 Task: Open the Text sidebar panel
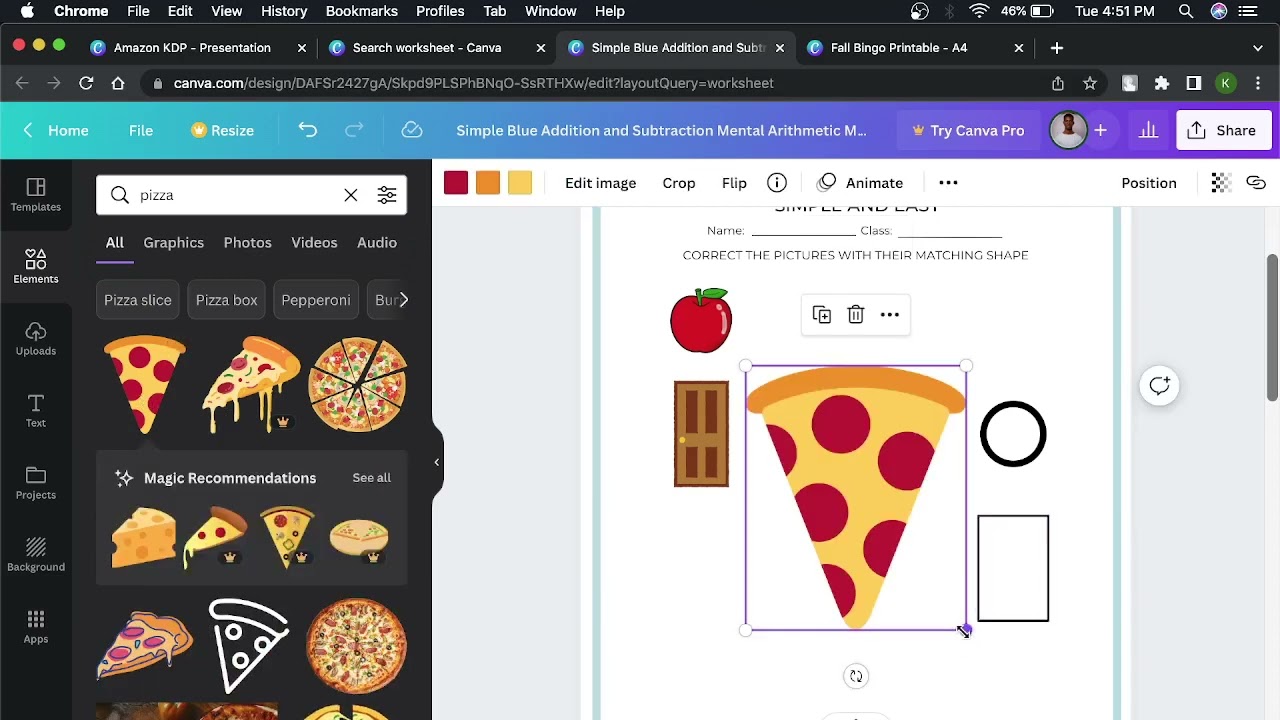[x=36, y=411]
